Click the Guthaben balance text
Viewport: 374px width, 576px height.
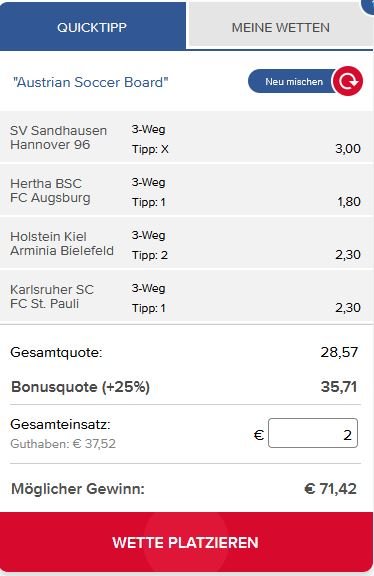click(63, 444)
